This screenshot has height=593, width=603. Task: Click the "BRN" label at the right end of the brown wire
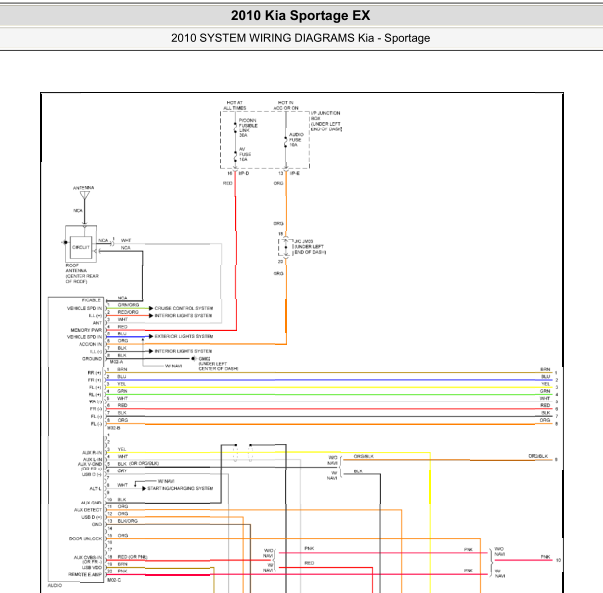tap(545, 370)
